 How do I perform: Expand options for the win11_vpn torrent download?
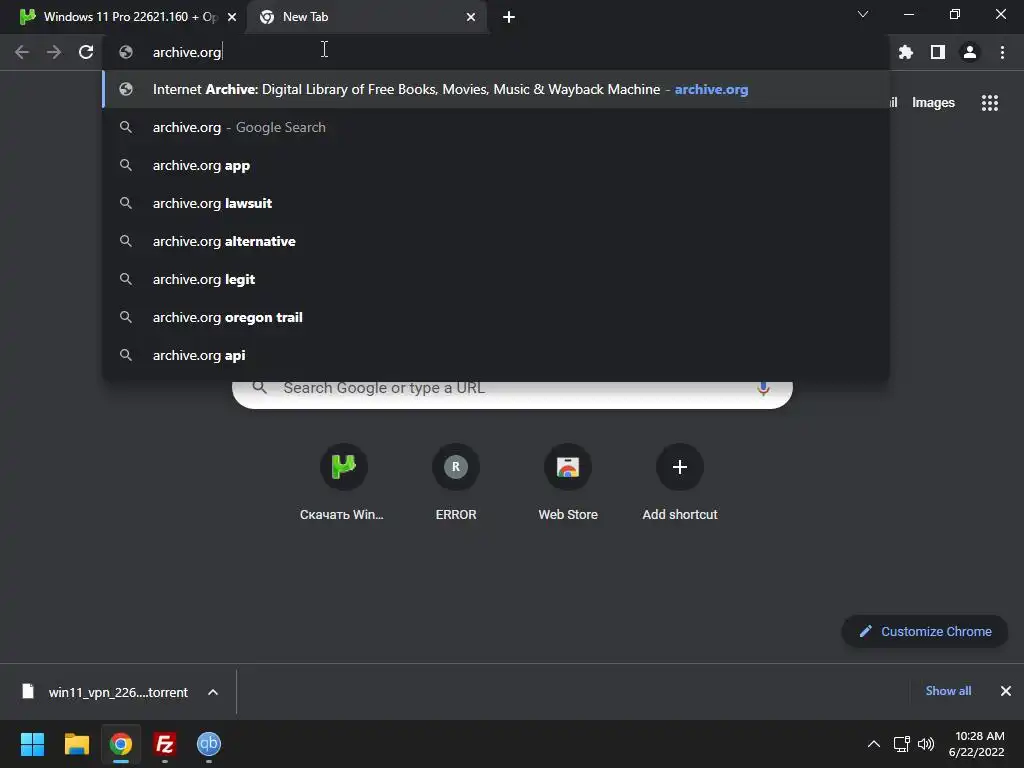[x=213, y=692]
